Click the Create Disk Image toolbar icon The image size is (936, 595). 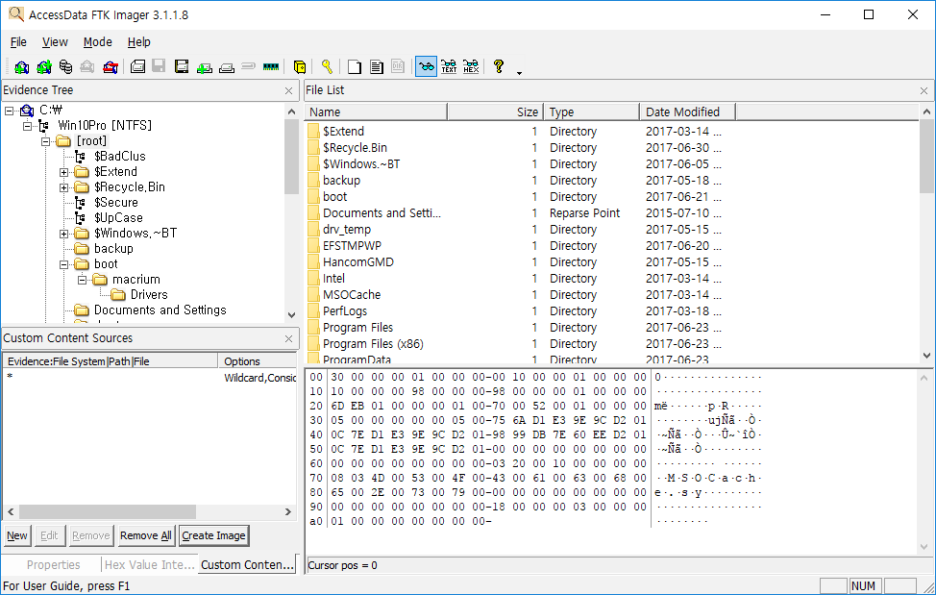[x=138, y=66]
